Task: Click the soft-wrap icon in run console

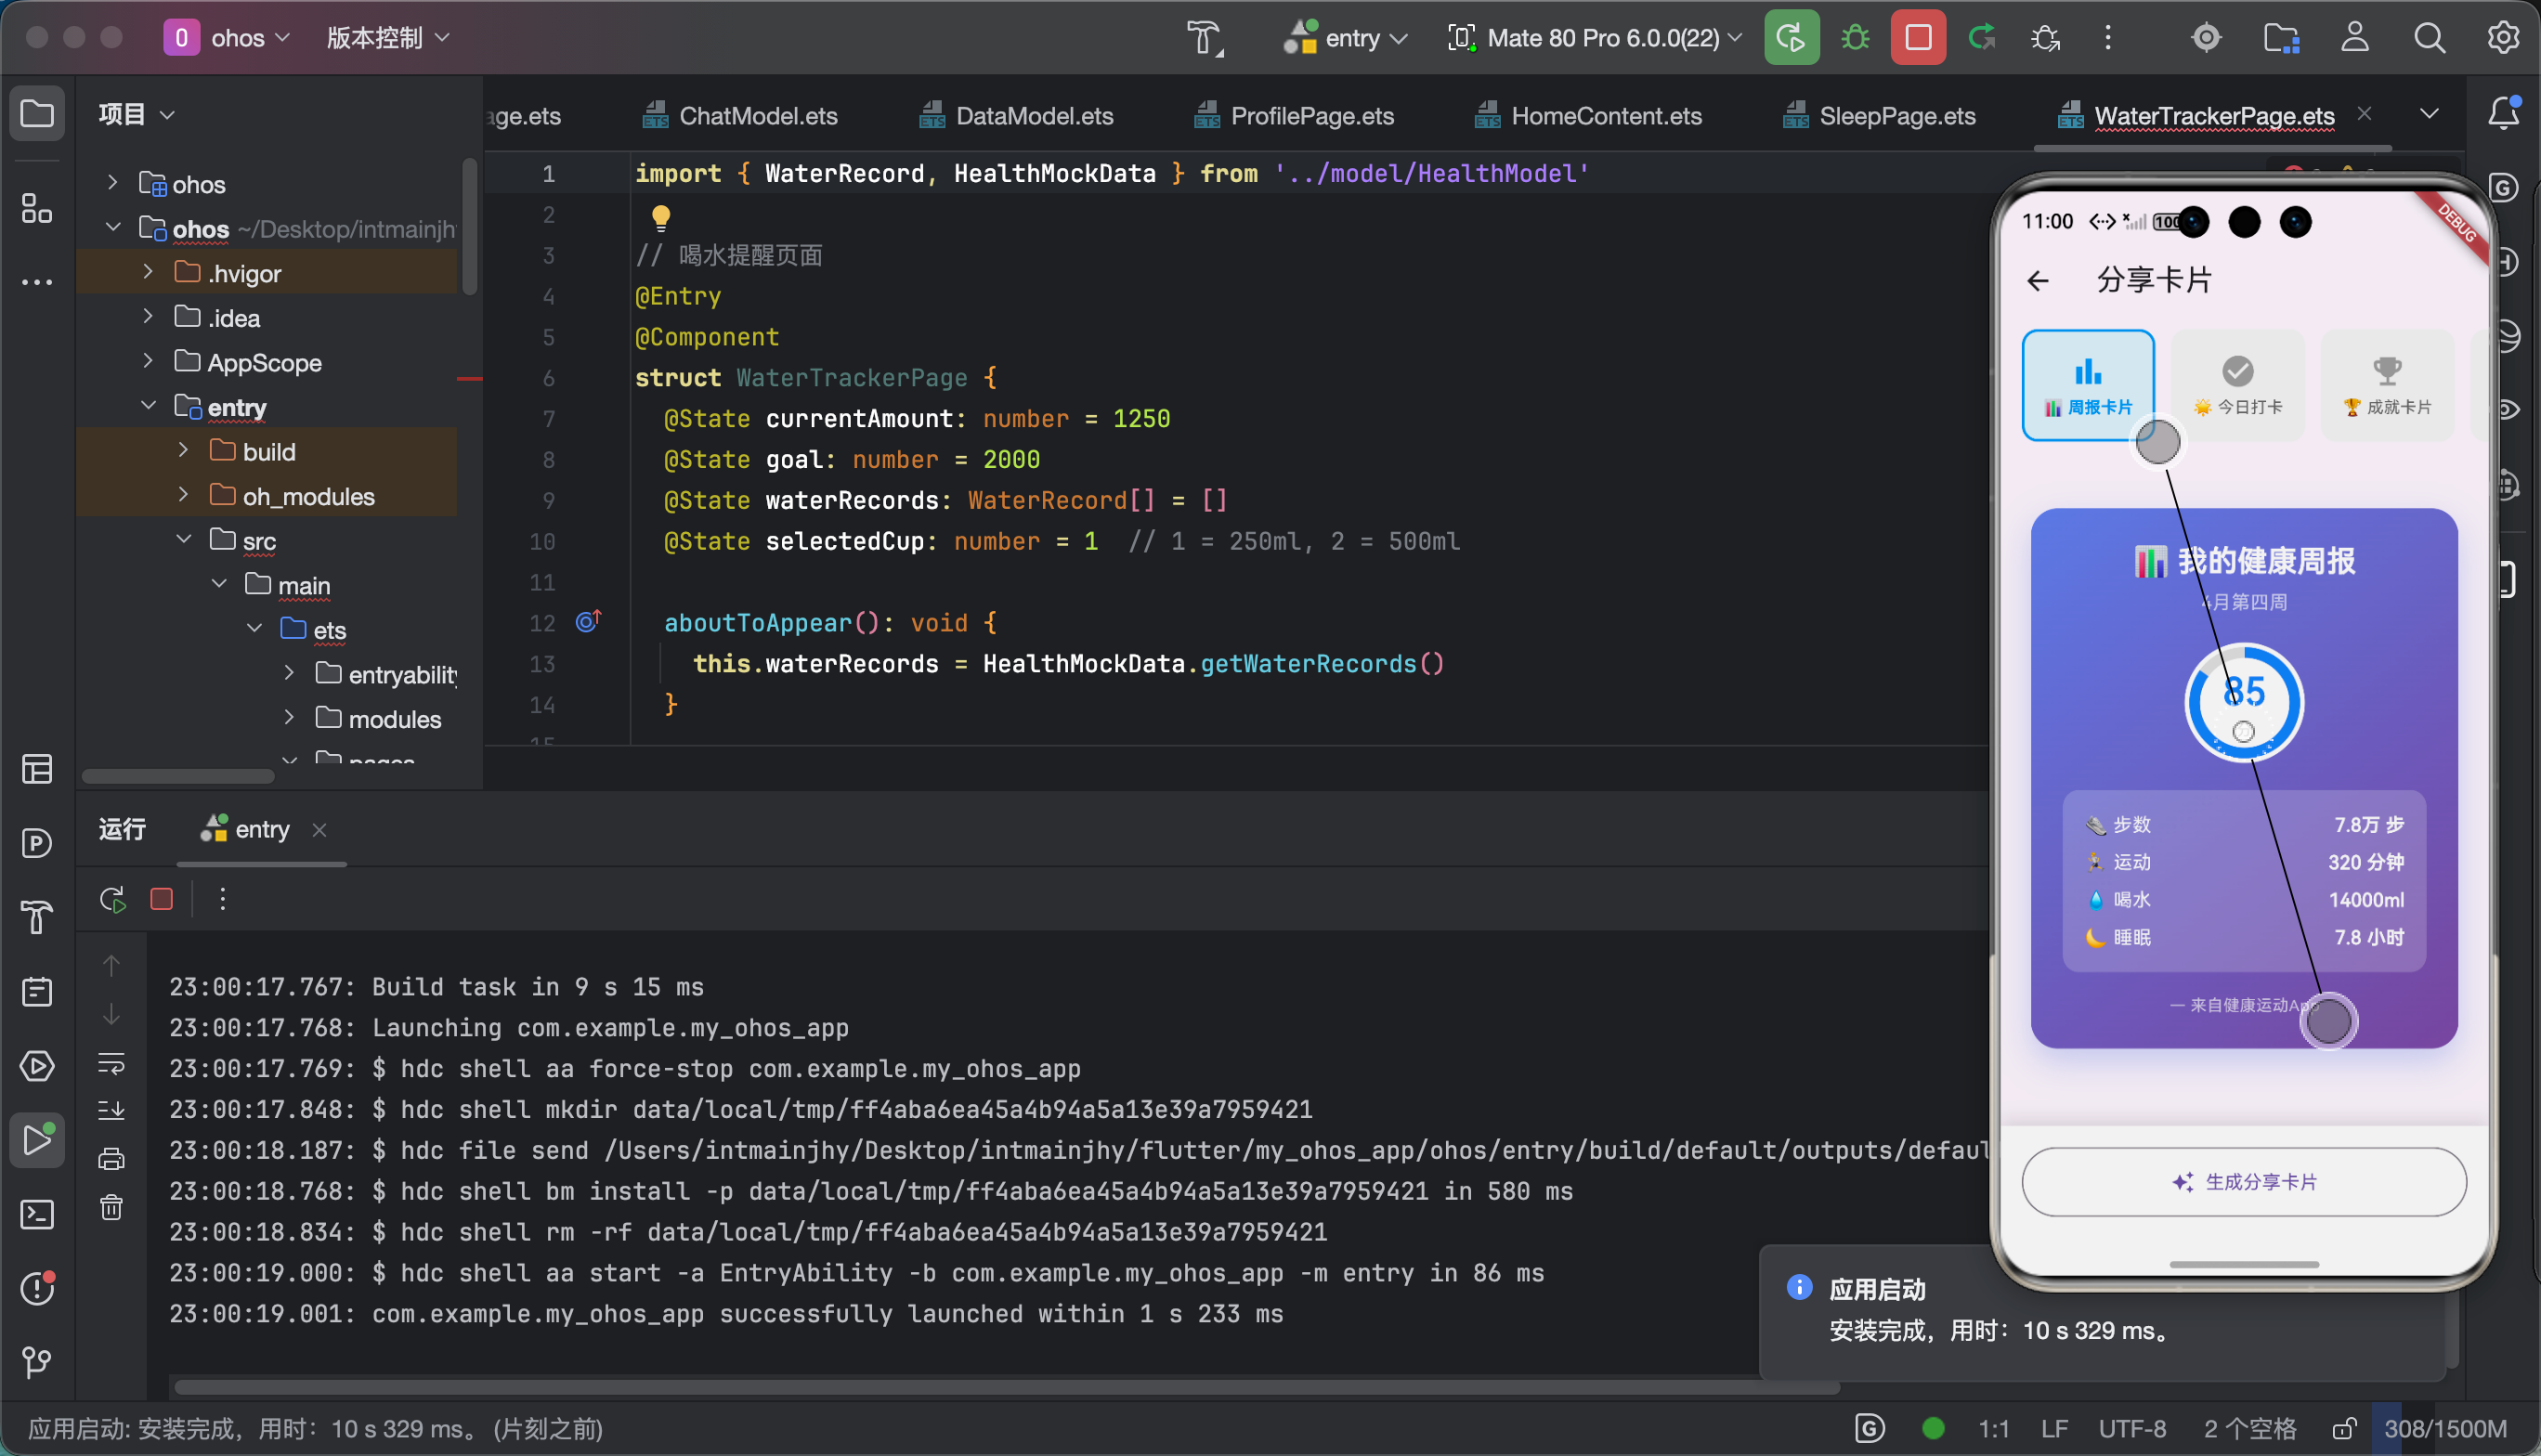Action: point(111,1063)
